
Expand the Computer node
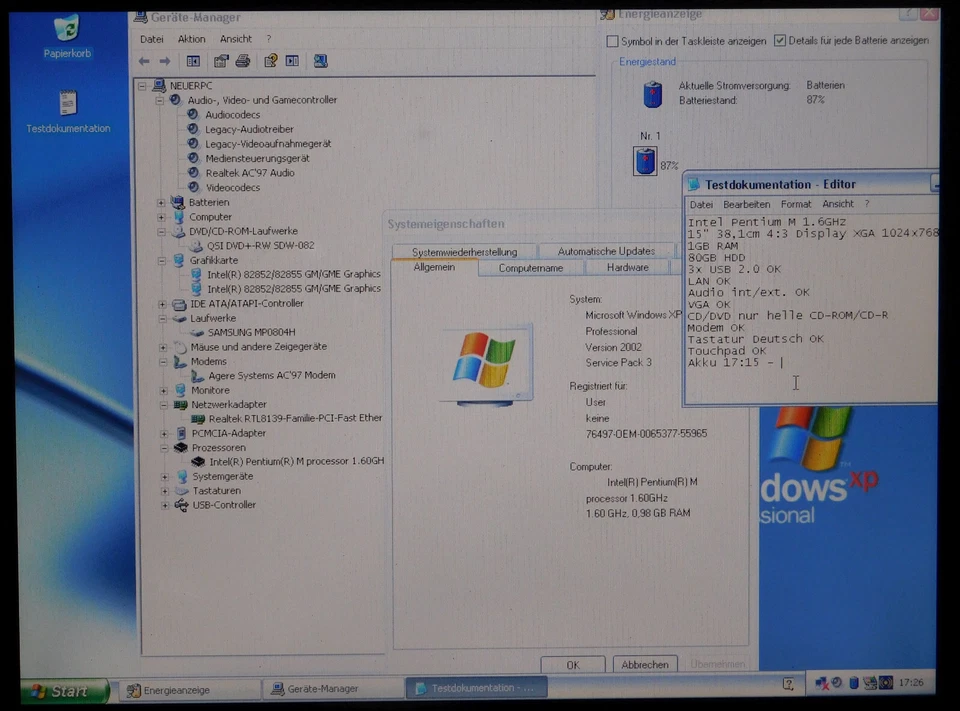(x=161, y=217)
